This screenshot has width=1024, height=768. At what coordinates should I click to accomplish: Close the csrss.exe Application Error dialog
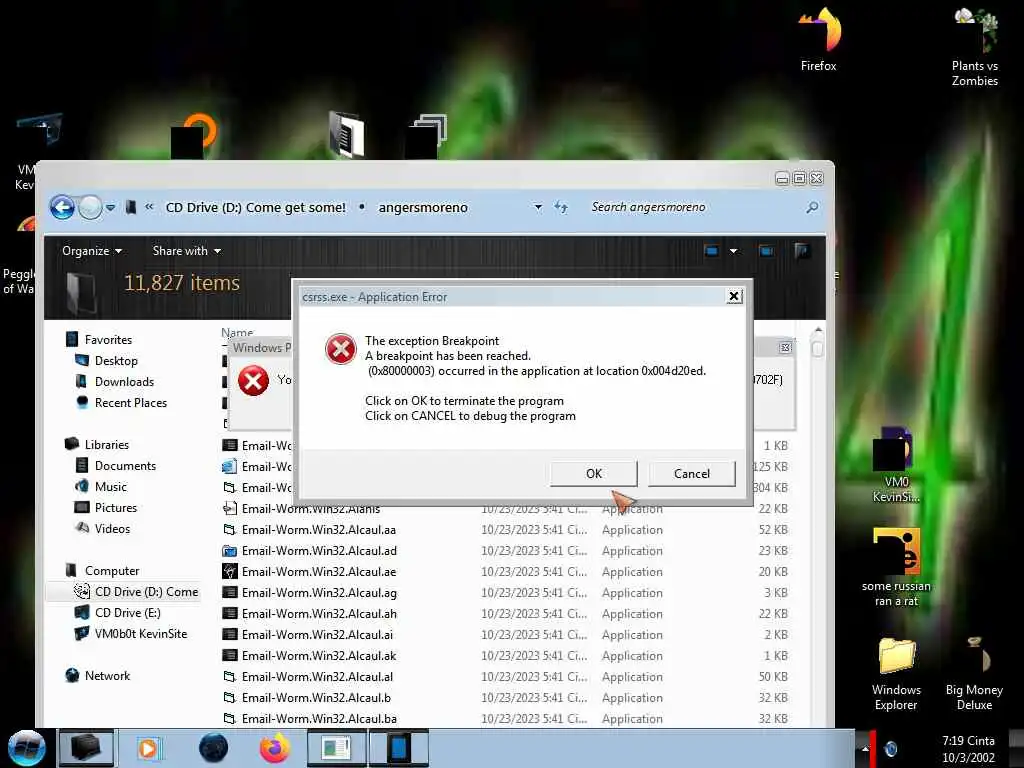(734, 296)
